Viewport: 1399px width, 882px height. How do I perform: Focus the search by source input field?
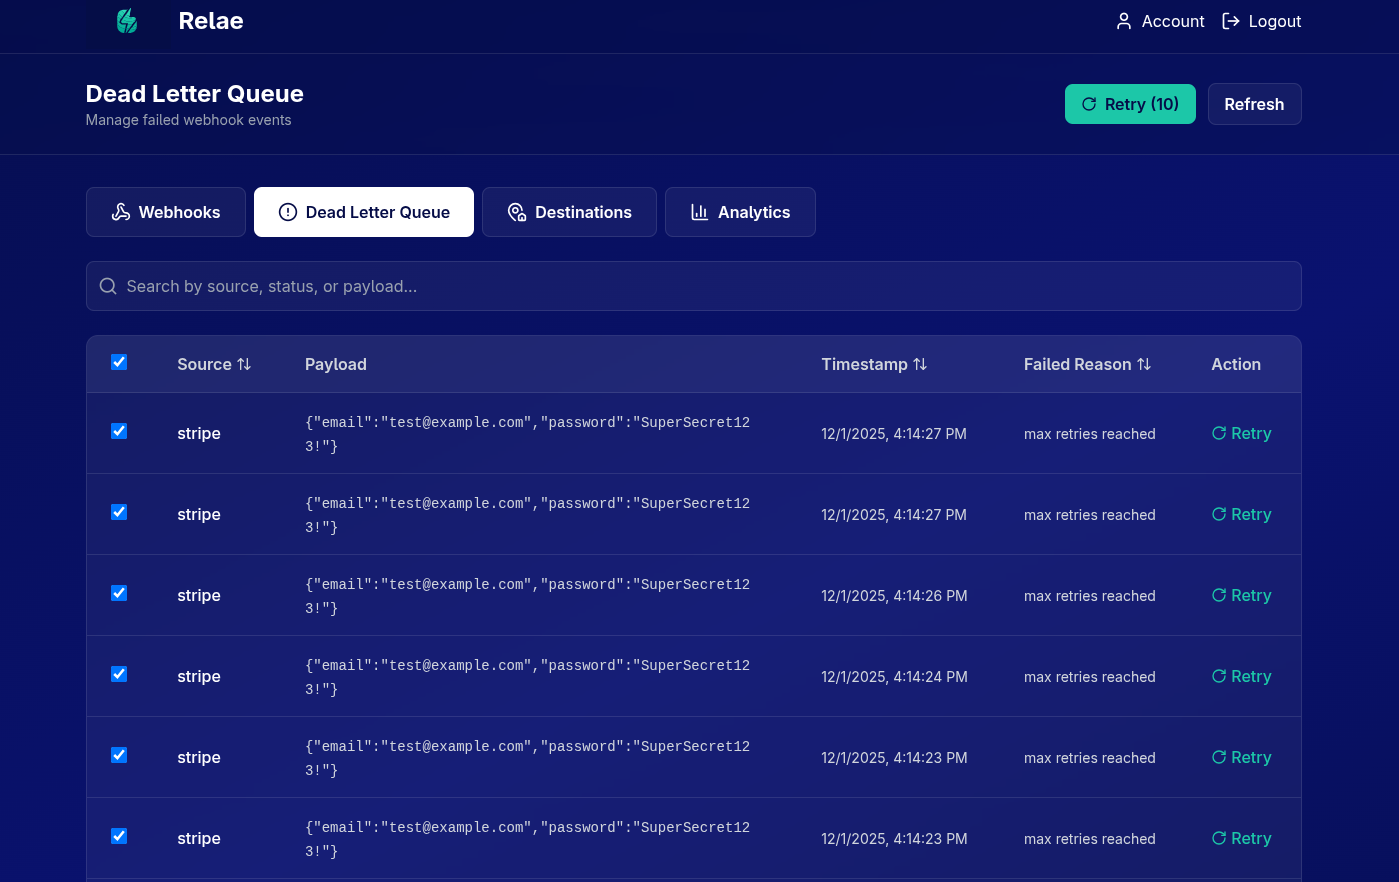coord(700,287)
